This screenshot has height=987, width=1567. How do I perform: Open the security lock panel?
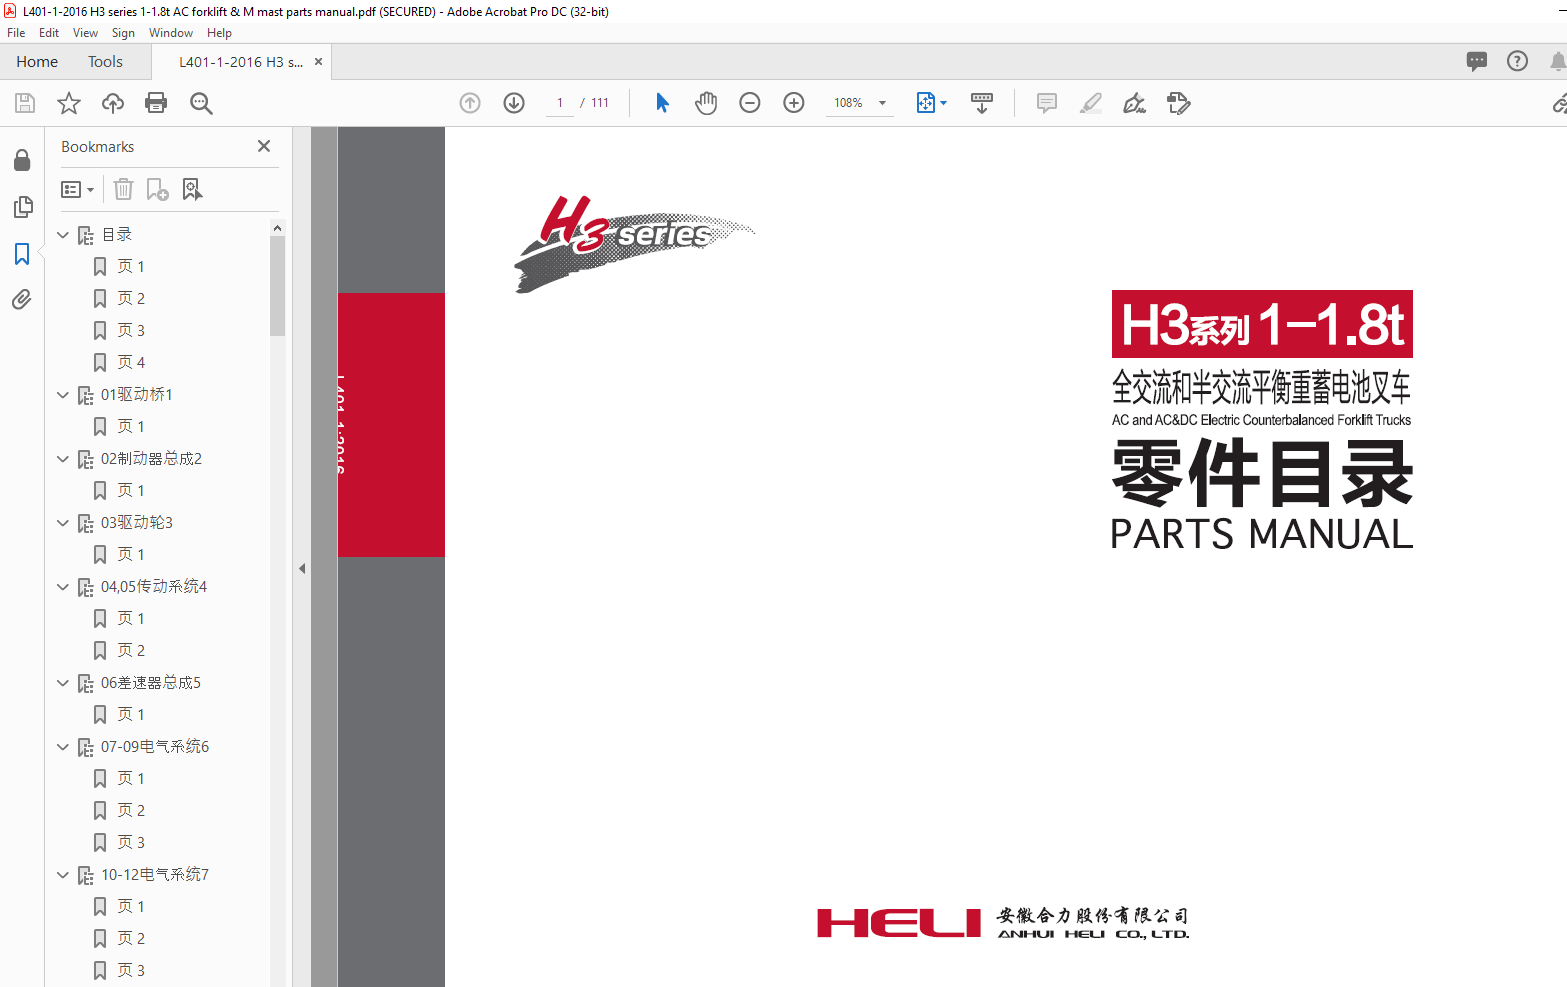point(22,160)
